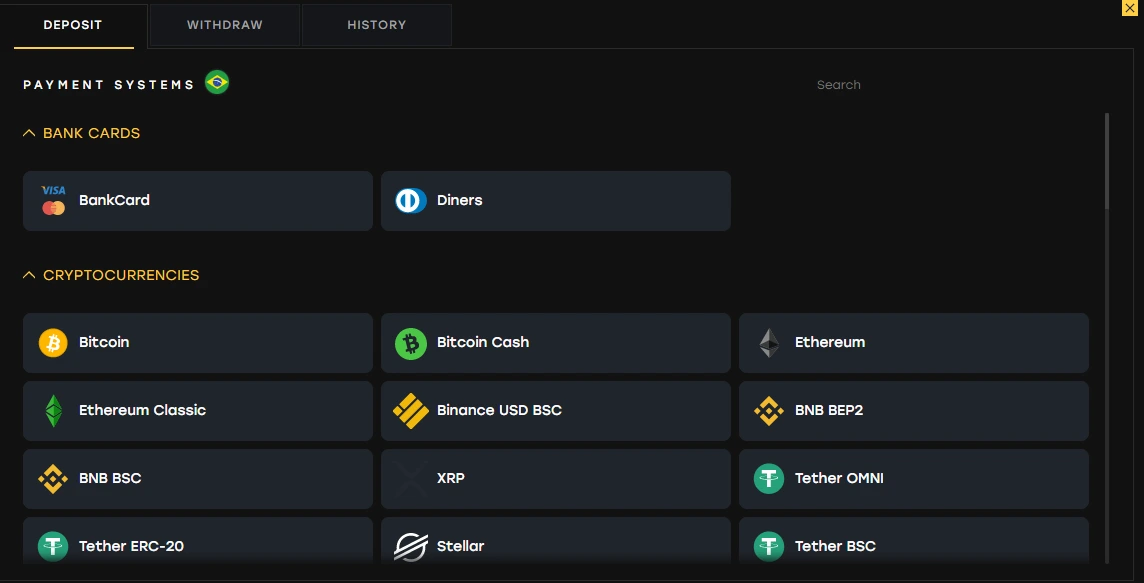Select the Deposit tab

pyautogui.click(x=73, y=25)
